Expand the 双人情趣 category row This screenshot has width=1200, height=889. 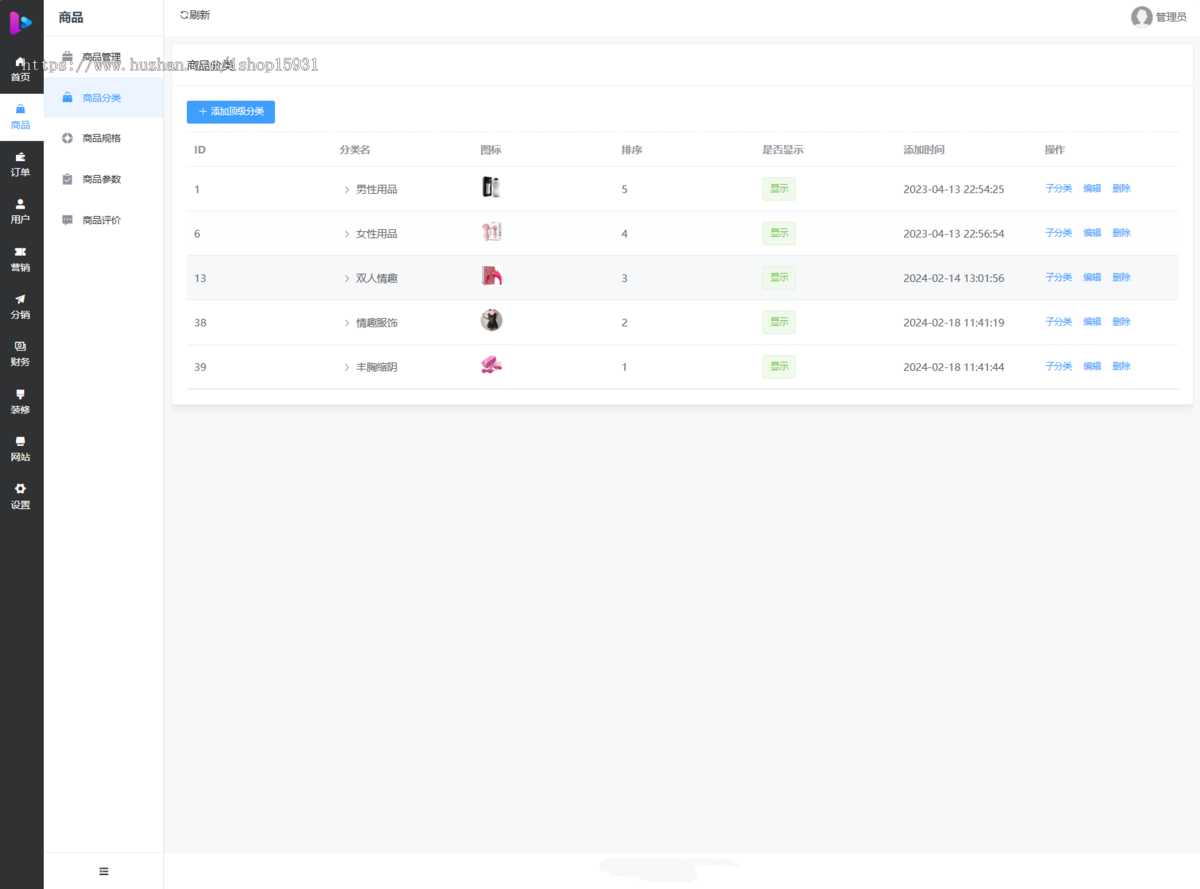(347, 278)
